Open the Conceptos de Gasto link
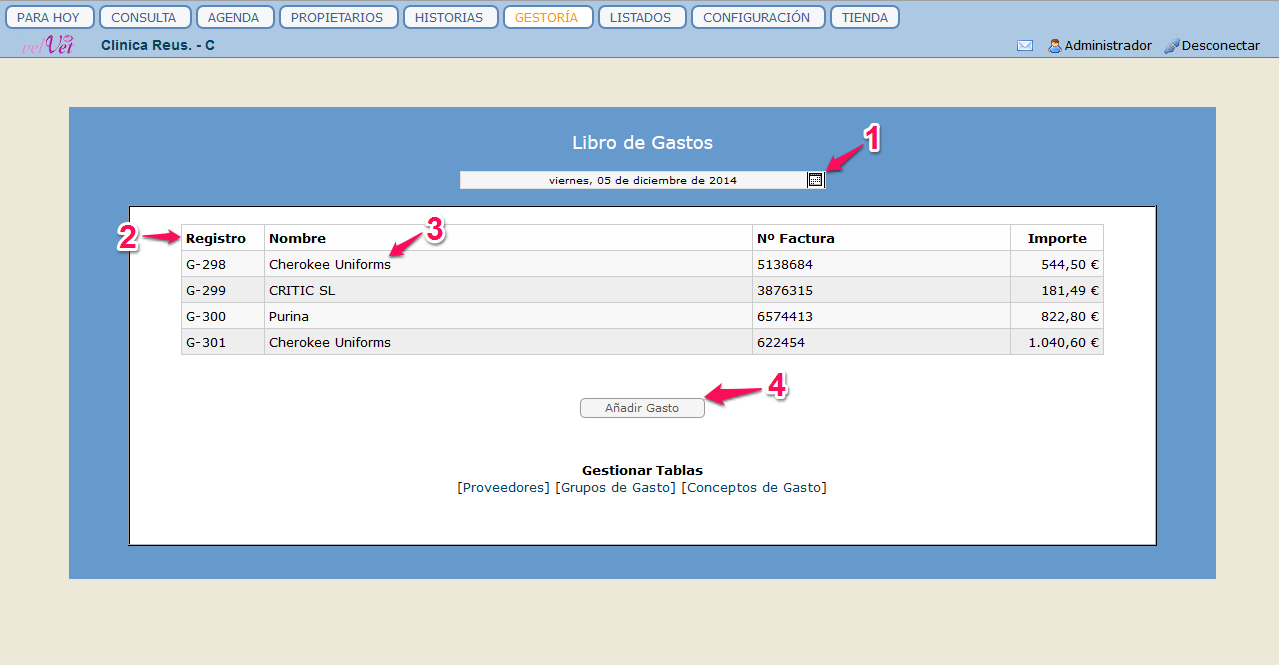Image resolution: width=1279 pixels, height=665 pixels. pos(754,488)
